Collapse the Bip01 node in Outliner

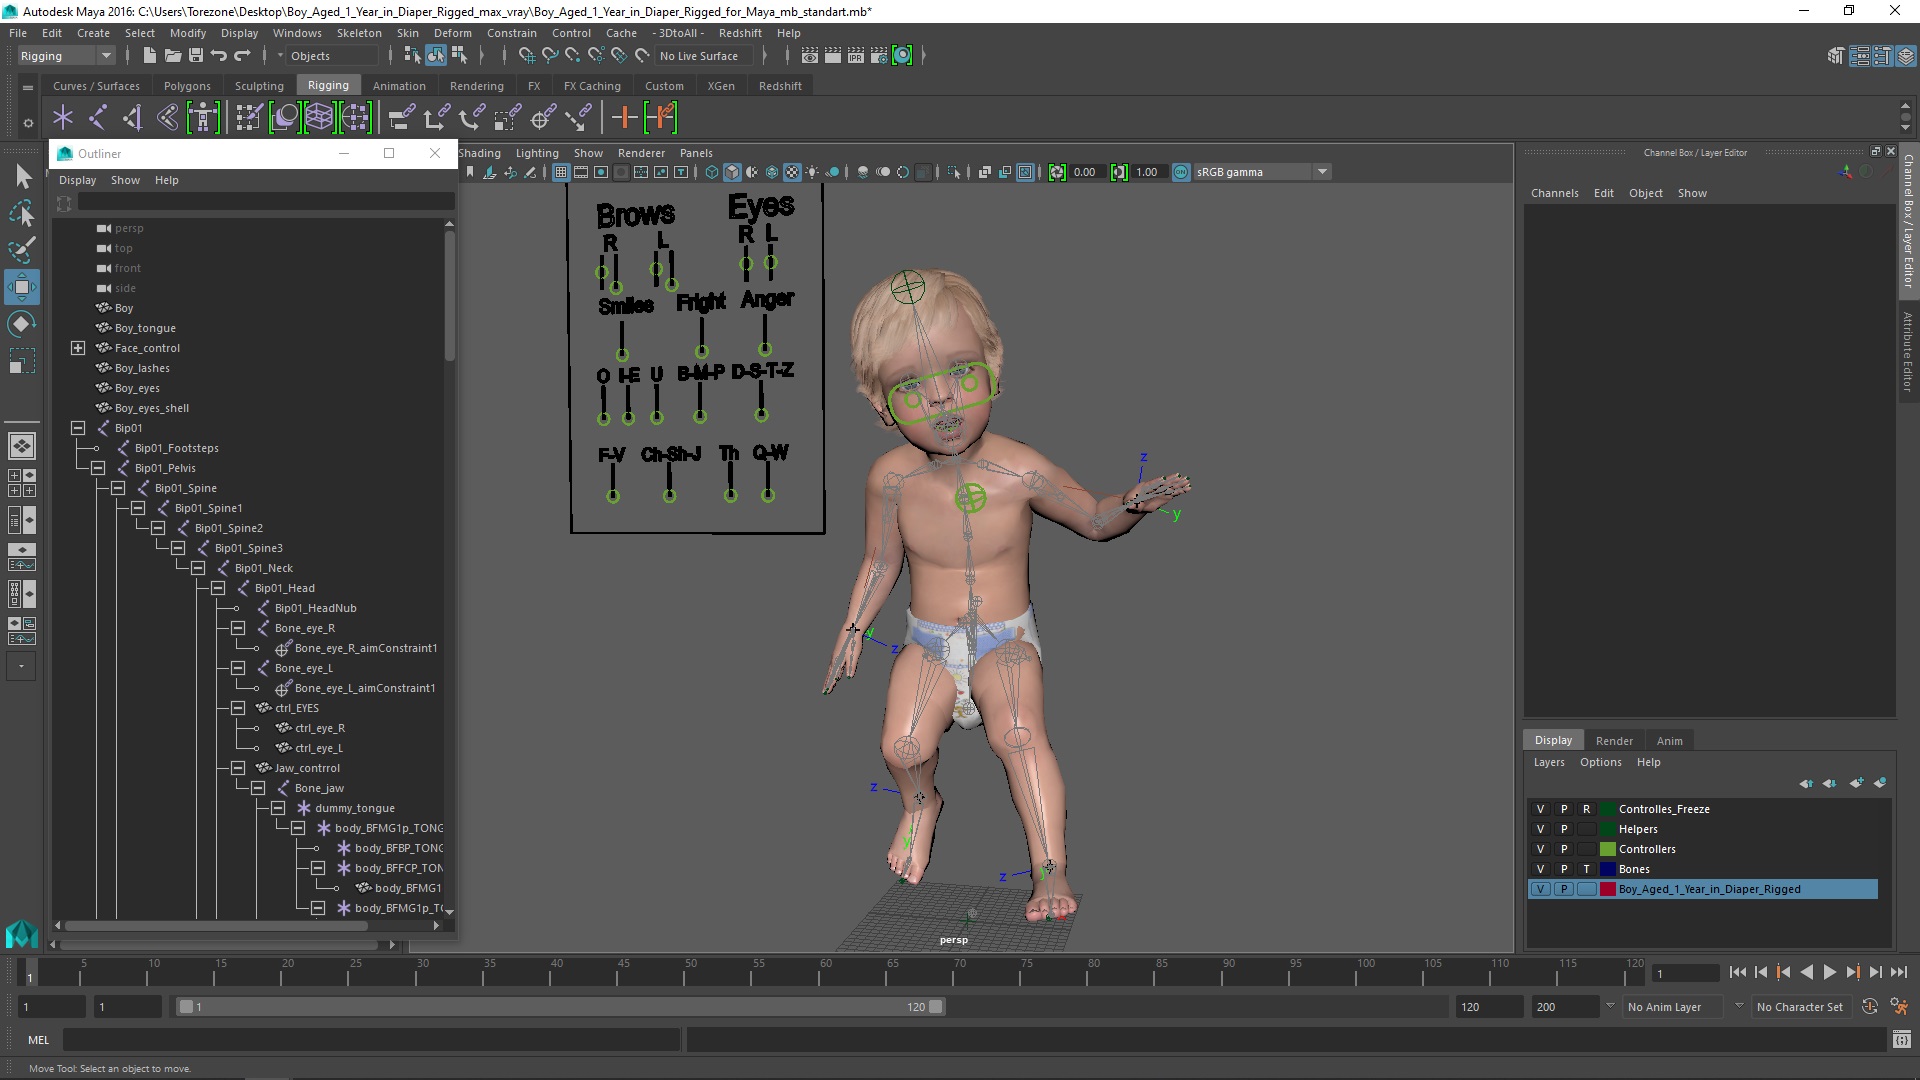(78, 428)
